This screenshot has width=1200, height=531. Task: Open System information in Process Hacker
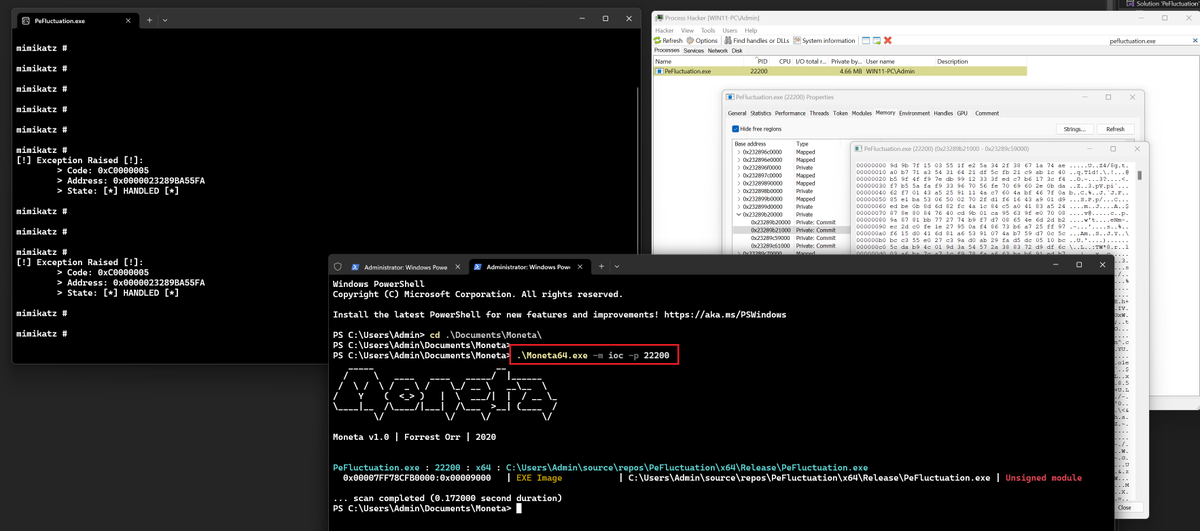[824, 40]
